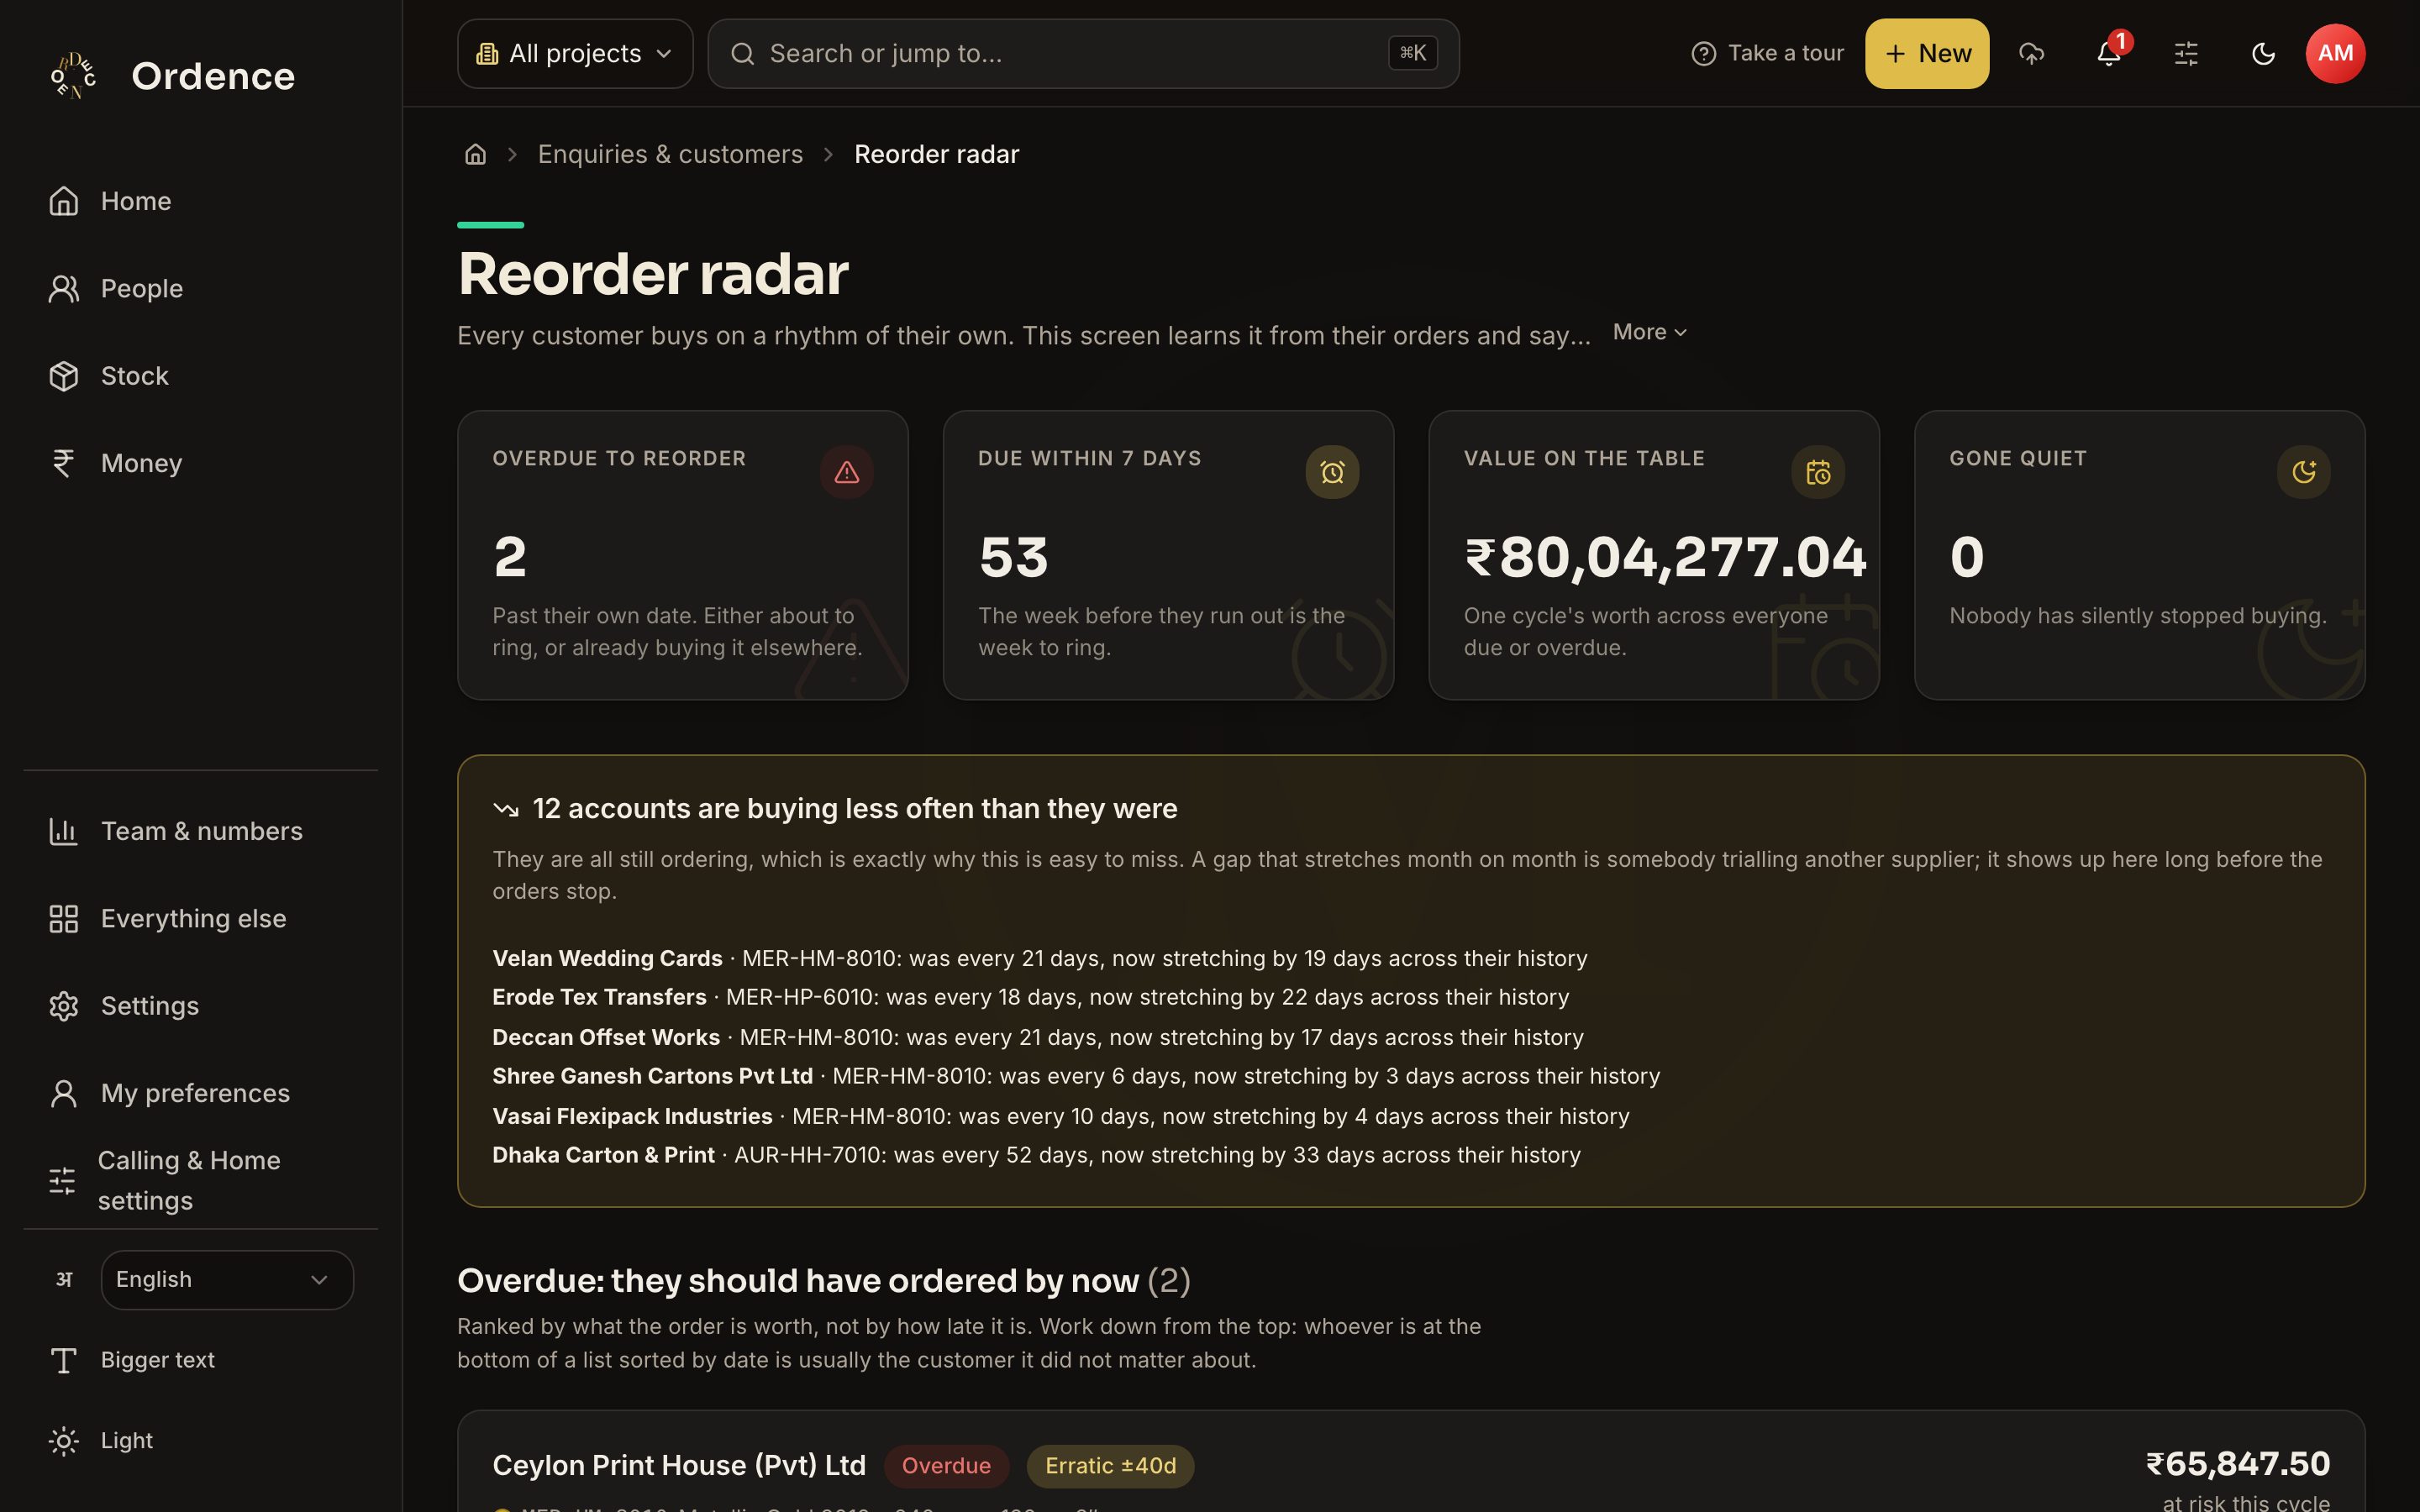Open Settings in the sidebar

pos(200,1006)
